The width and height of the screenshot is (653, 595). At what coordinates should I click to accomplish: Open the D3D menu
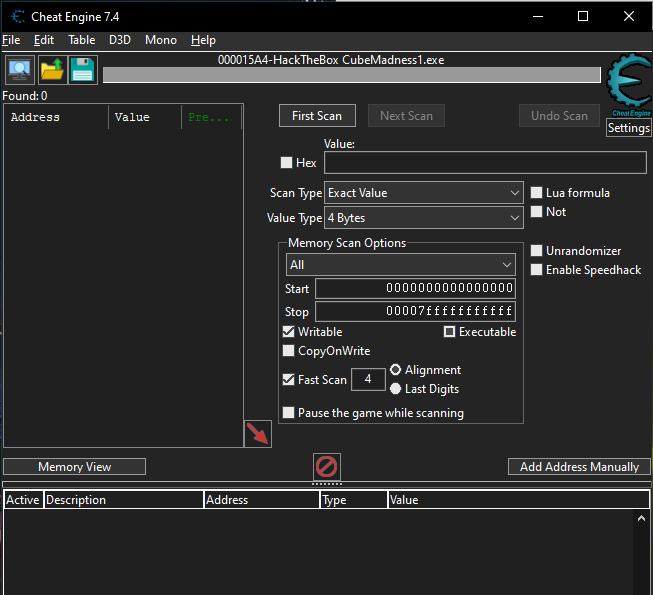tap(120, 40)
